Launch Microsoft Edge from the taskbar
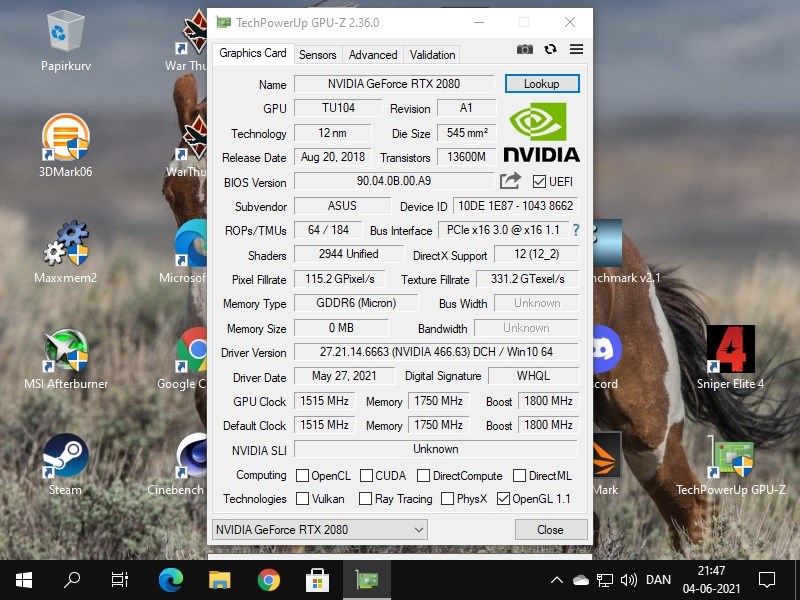800x600 pixels. click(x=171, y=580)
